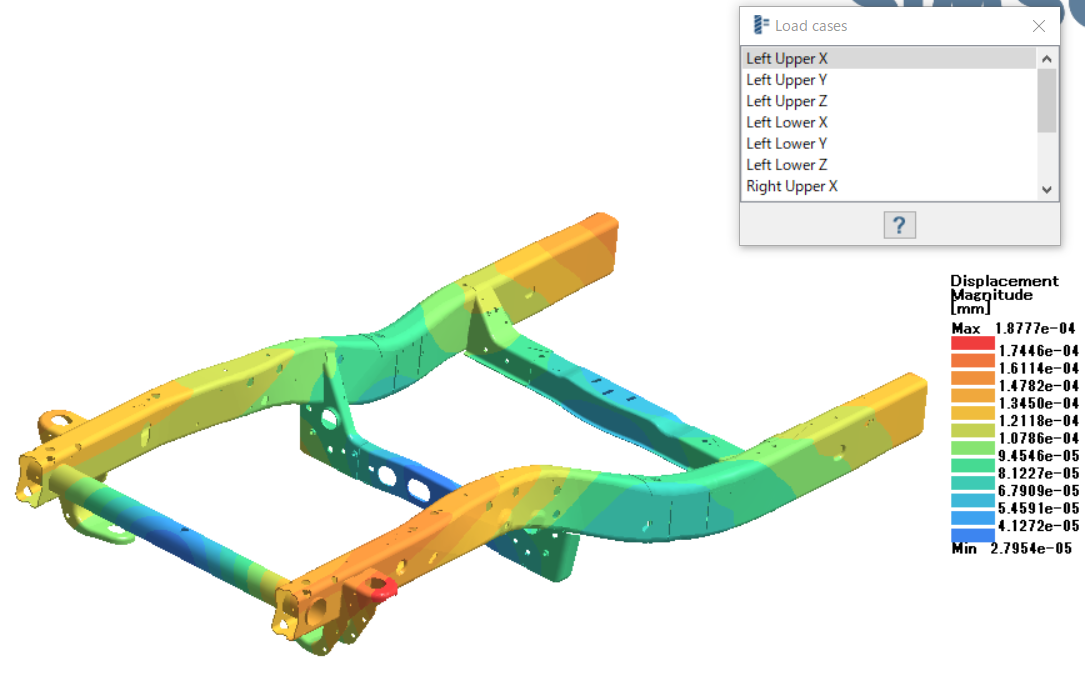Click the Load cases title bar icon

pyautogui.click(x=761, y=26)
